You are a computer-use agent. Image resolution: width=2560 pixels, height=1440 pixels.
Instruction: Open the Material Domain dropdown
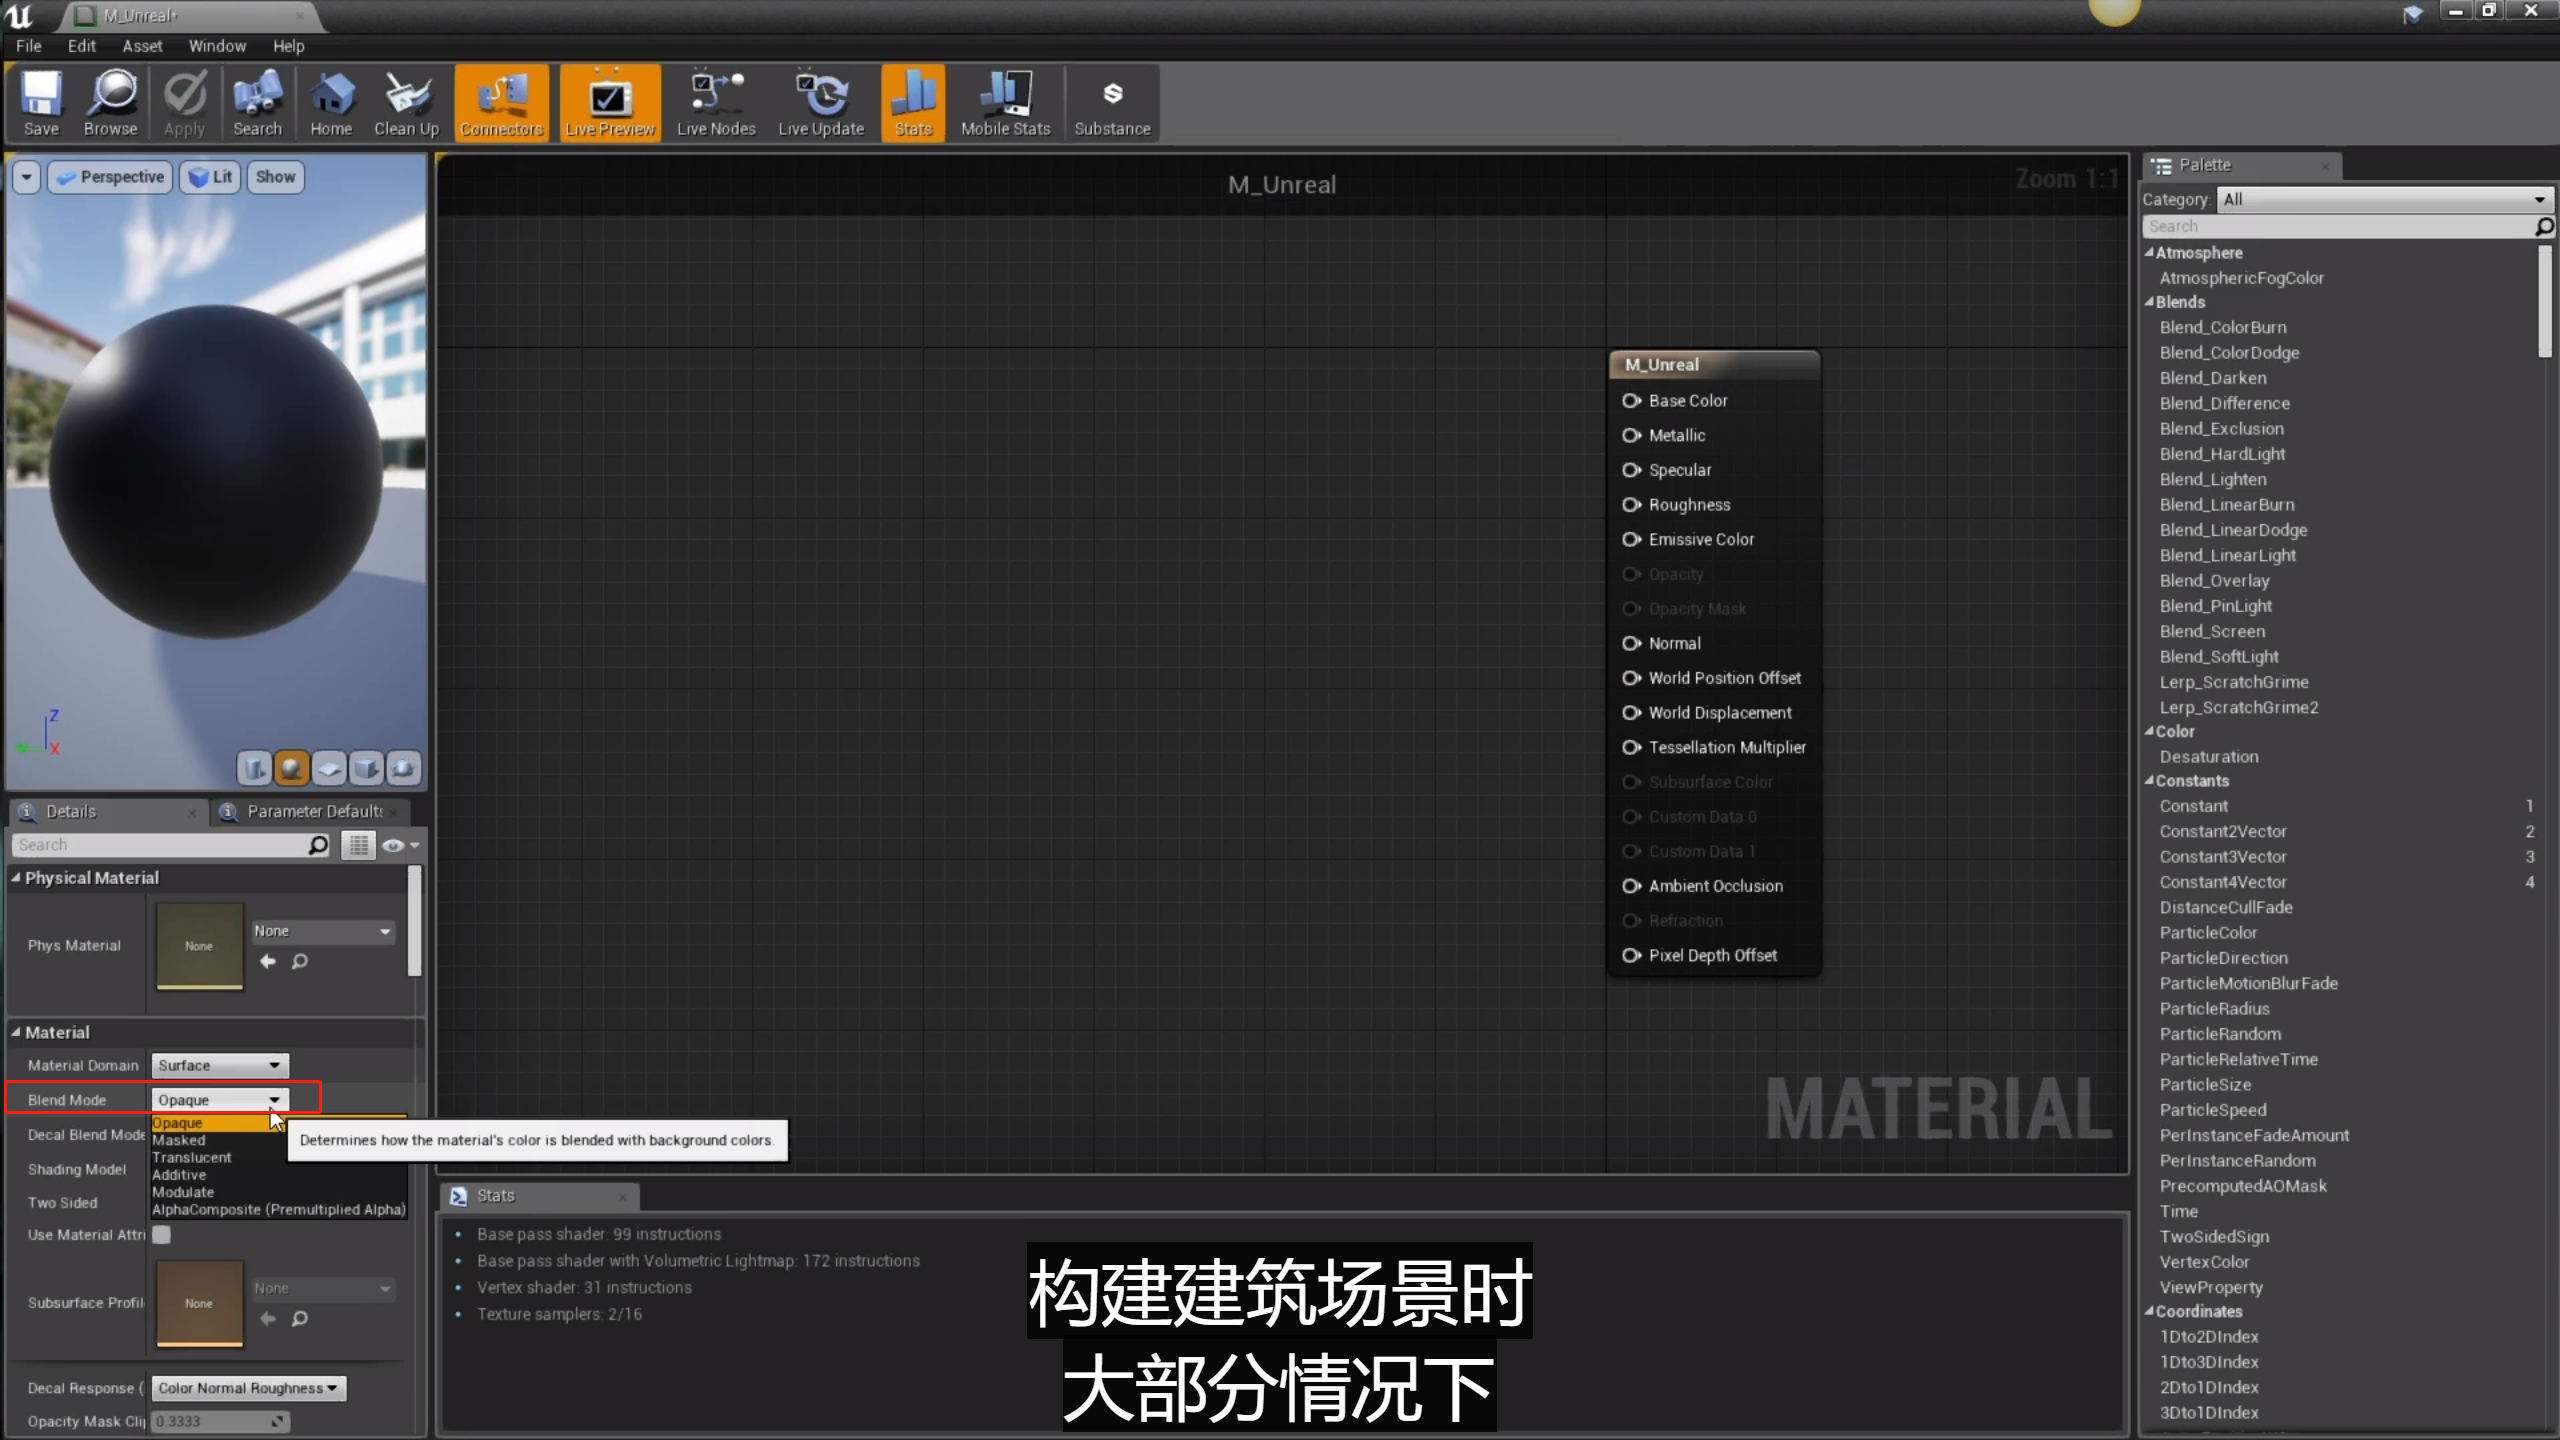coord(219,1065)
